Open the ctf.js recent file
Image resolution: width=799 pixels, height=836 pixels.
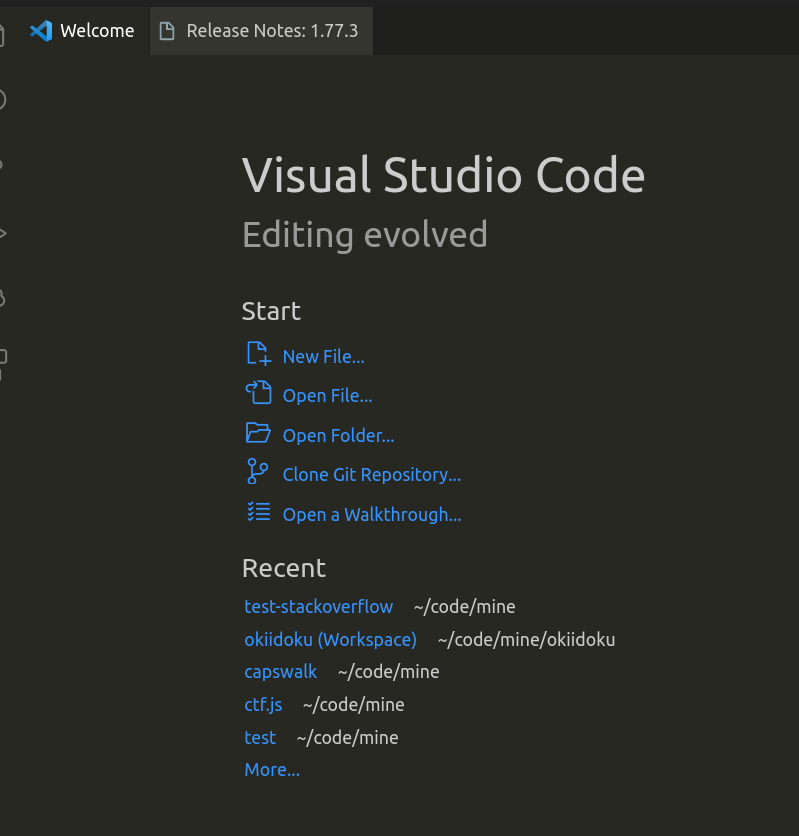coord(263,704)
